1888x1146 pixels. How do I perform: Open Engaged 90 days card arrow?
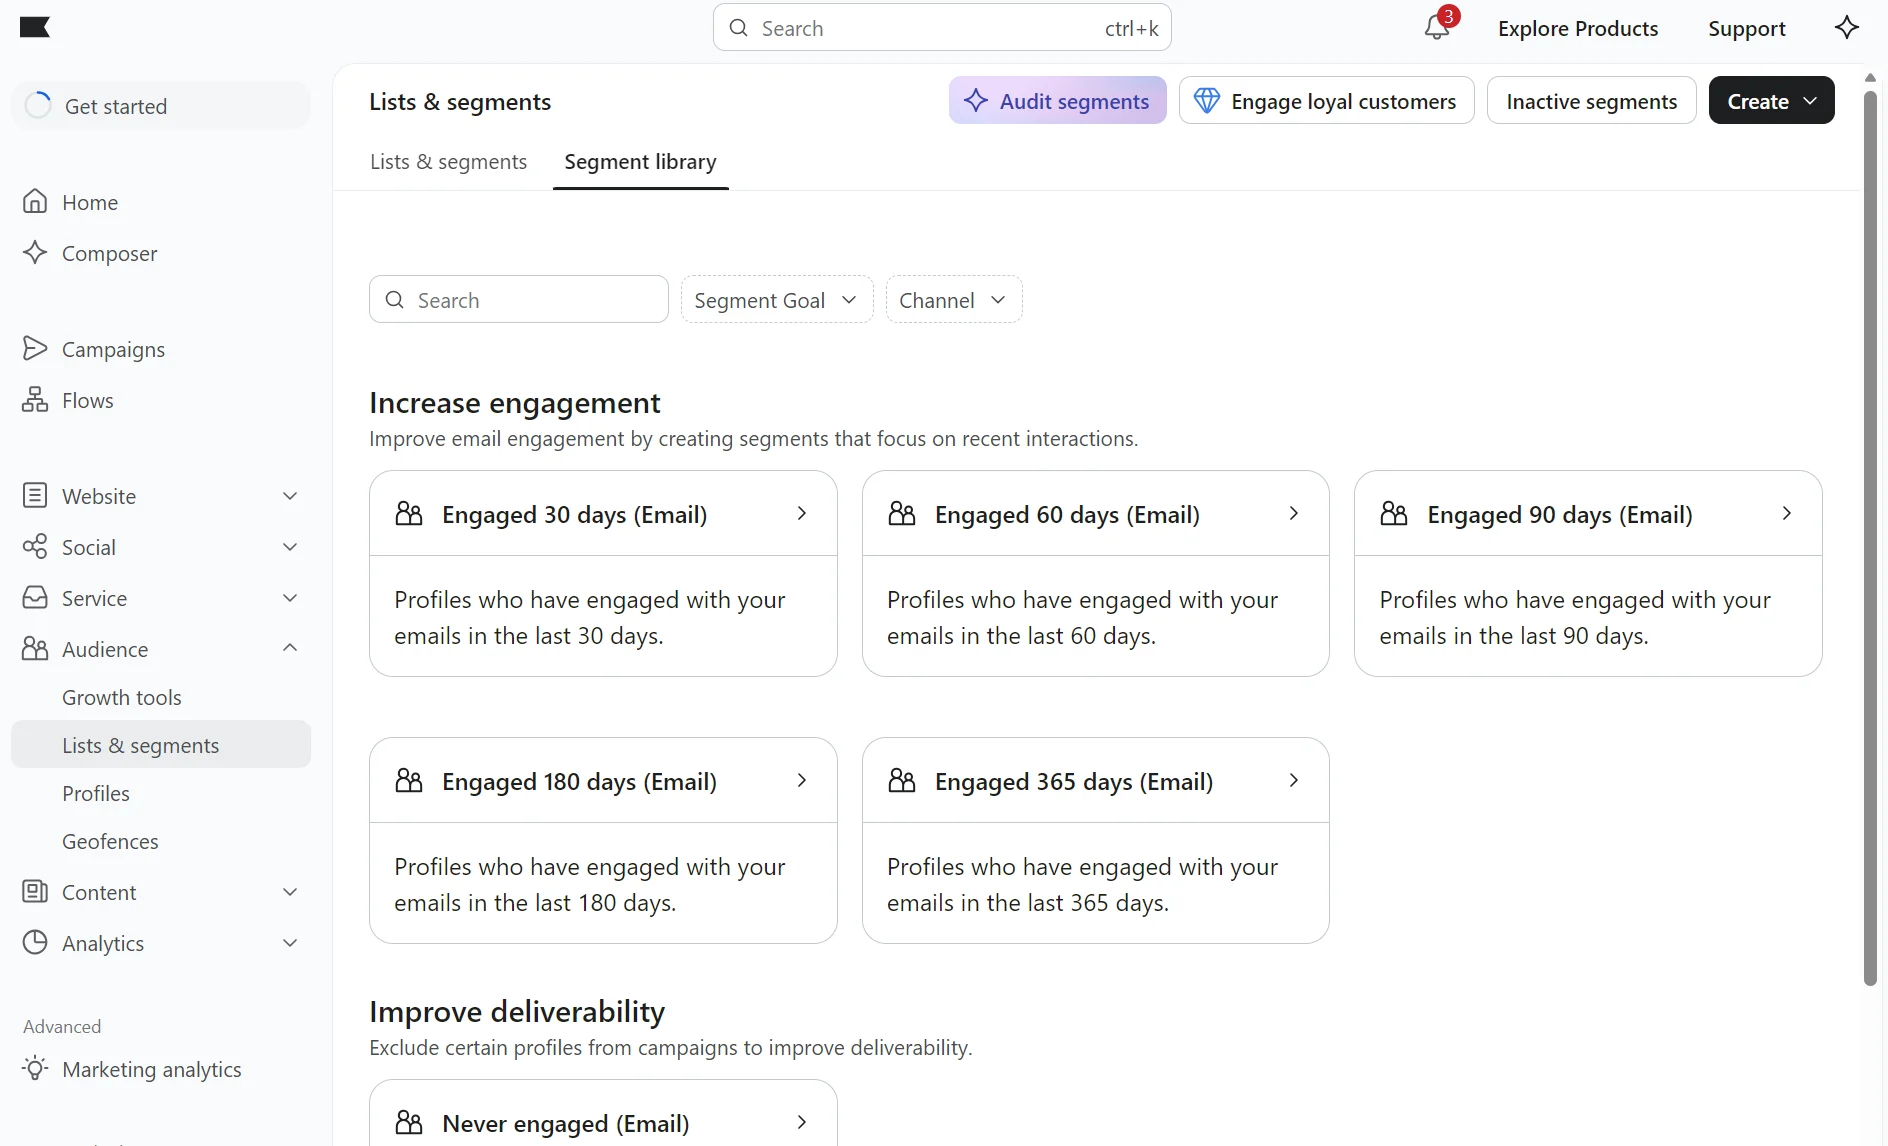click(x=1786, y=514)
